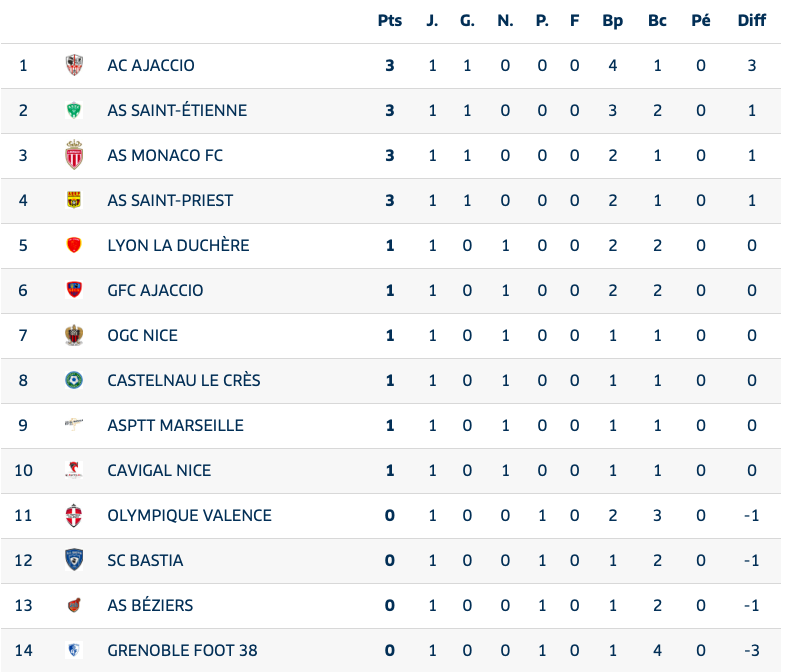Click the AS Saint-Étienne green crest
The width and height of the screenshot is (785, 672).
pos(74,111)
